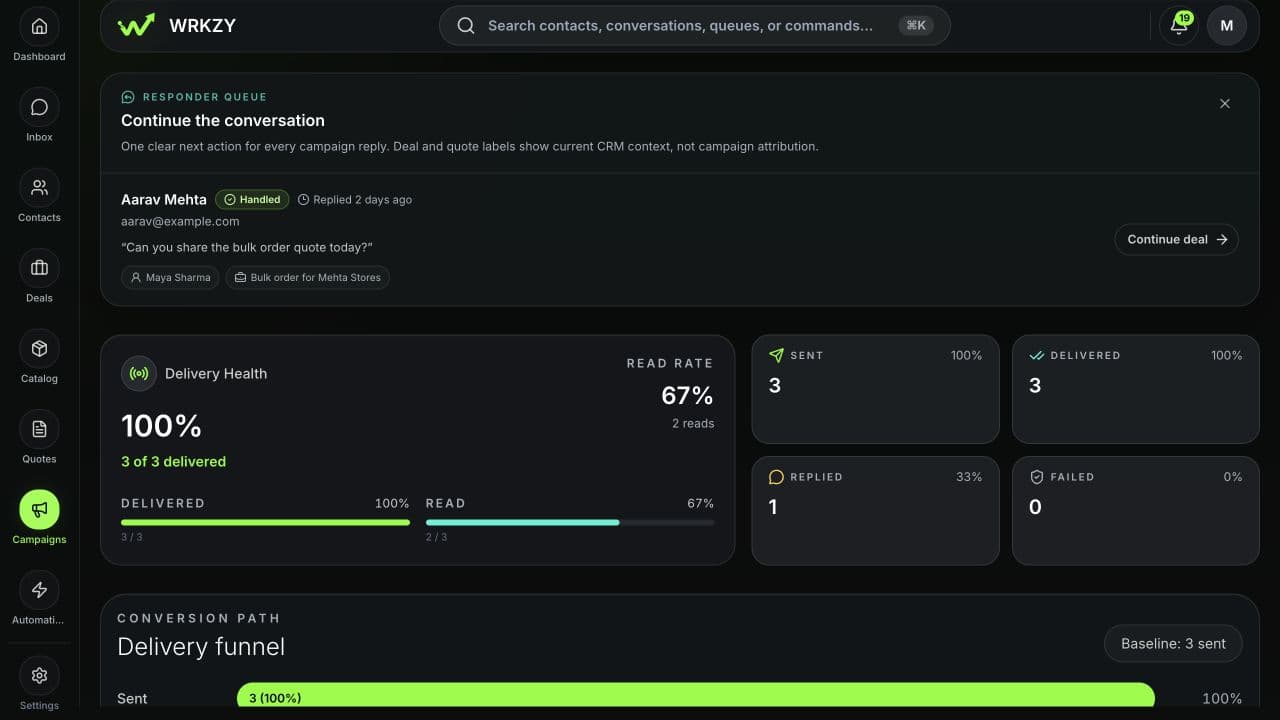Click the green Delivered progress bar
1280x720 pixels.
(265, 522)
